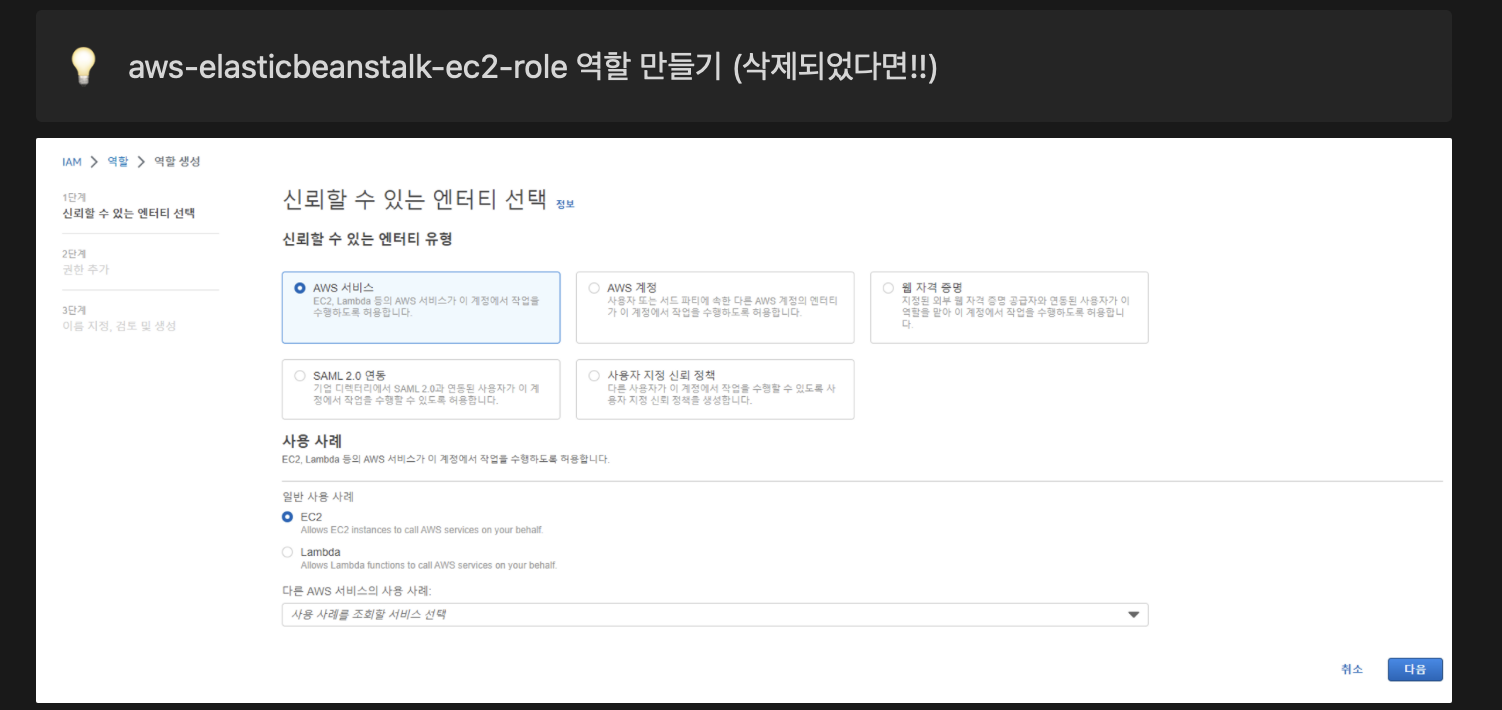Click the 일반 사용 사례 label
Image resolution: width=1502 pixels, height=710 pixels.
[x=318, y=496]
